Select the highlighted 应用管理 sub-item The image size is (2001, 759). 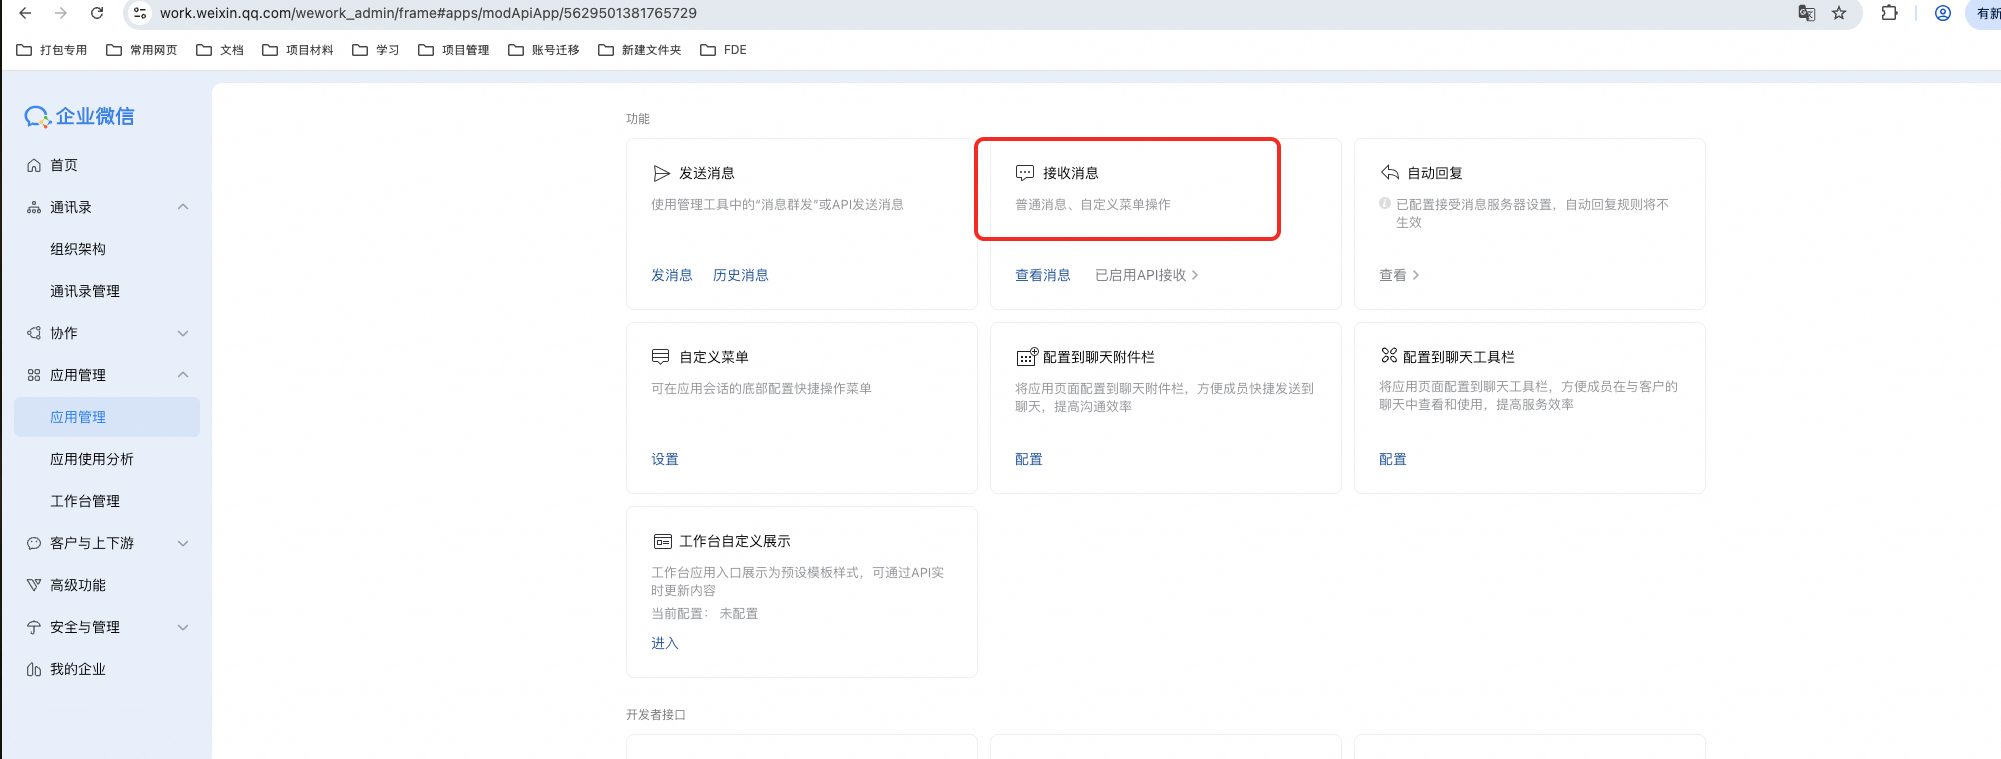tap(106, 417)
